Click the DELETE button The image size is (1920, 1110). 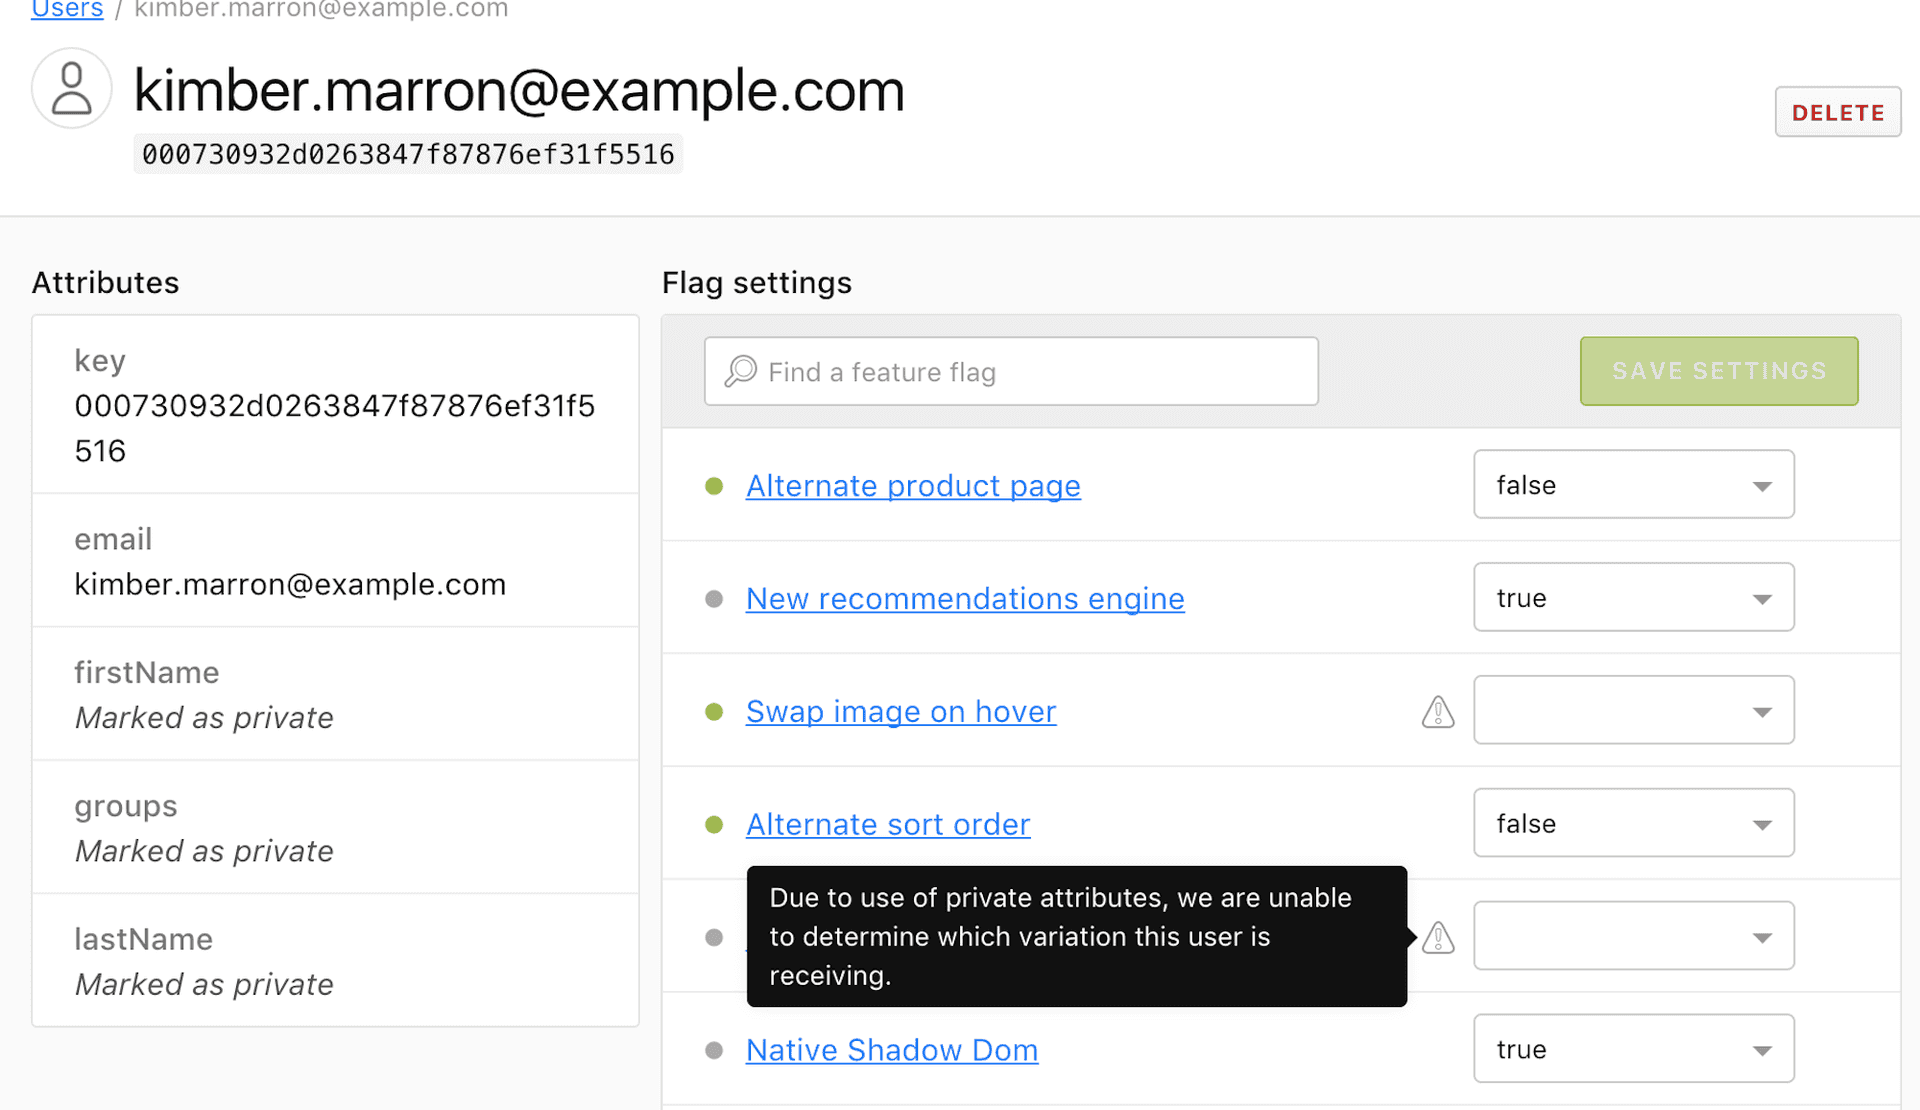coord(1837,112)
